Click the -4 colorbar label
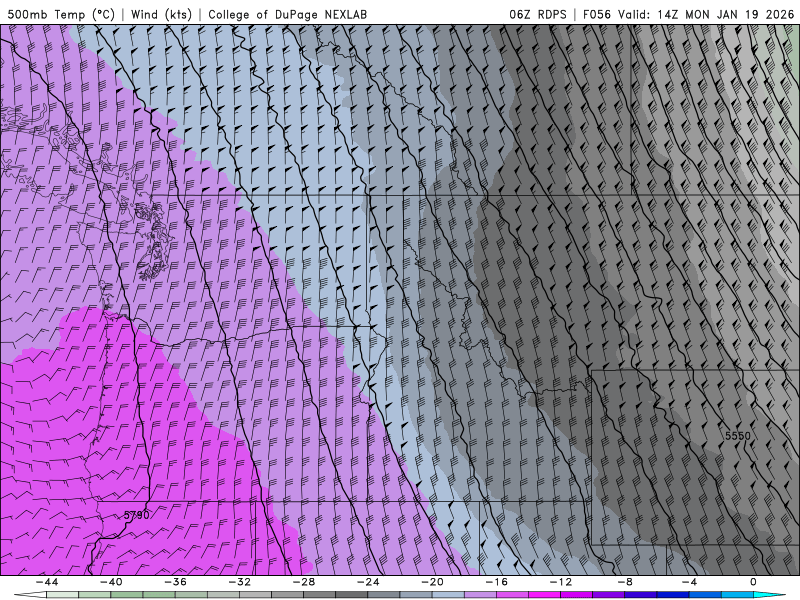This screenshot has width=800, height=600. 689,582
